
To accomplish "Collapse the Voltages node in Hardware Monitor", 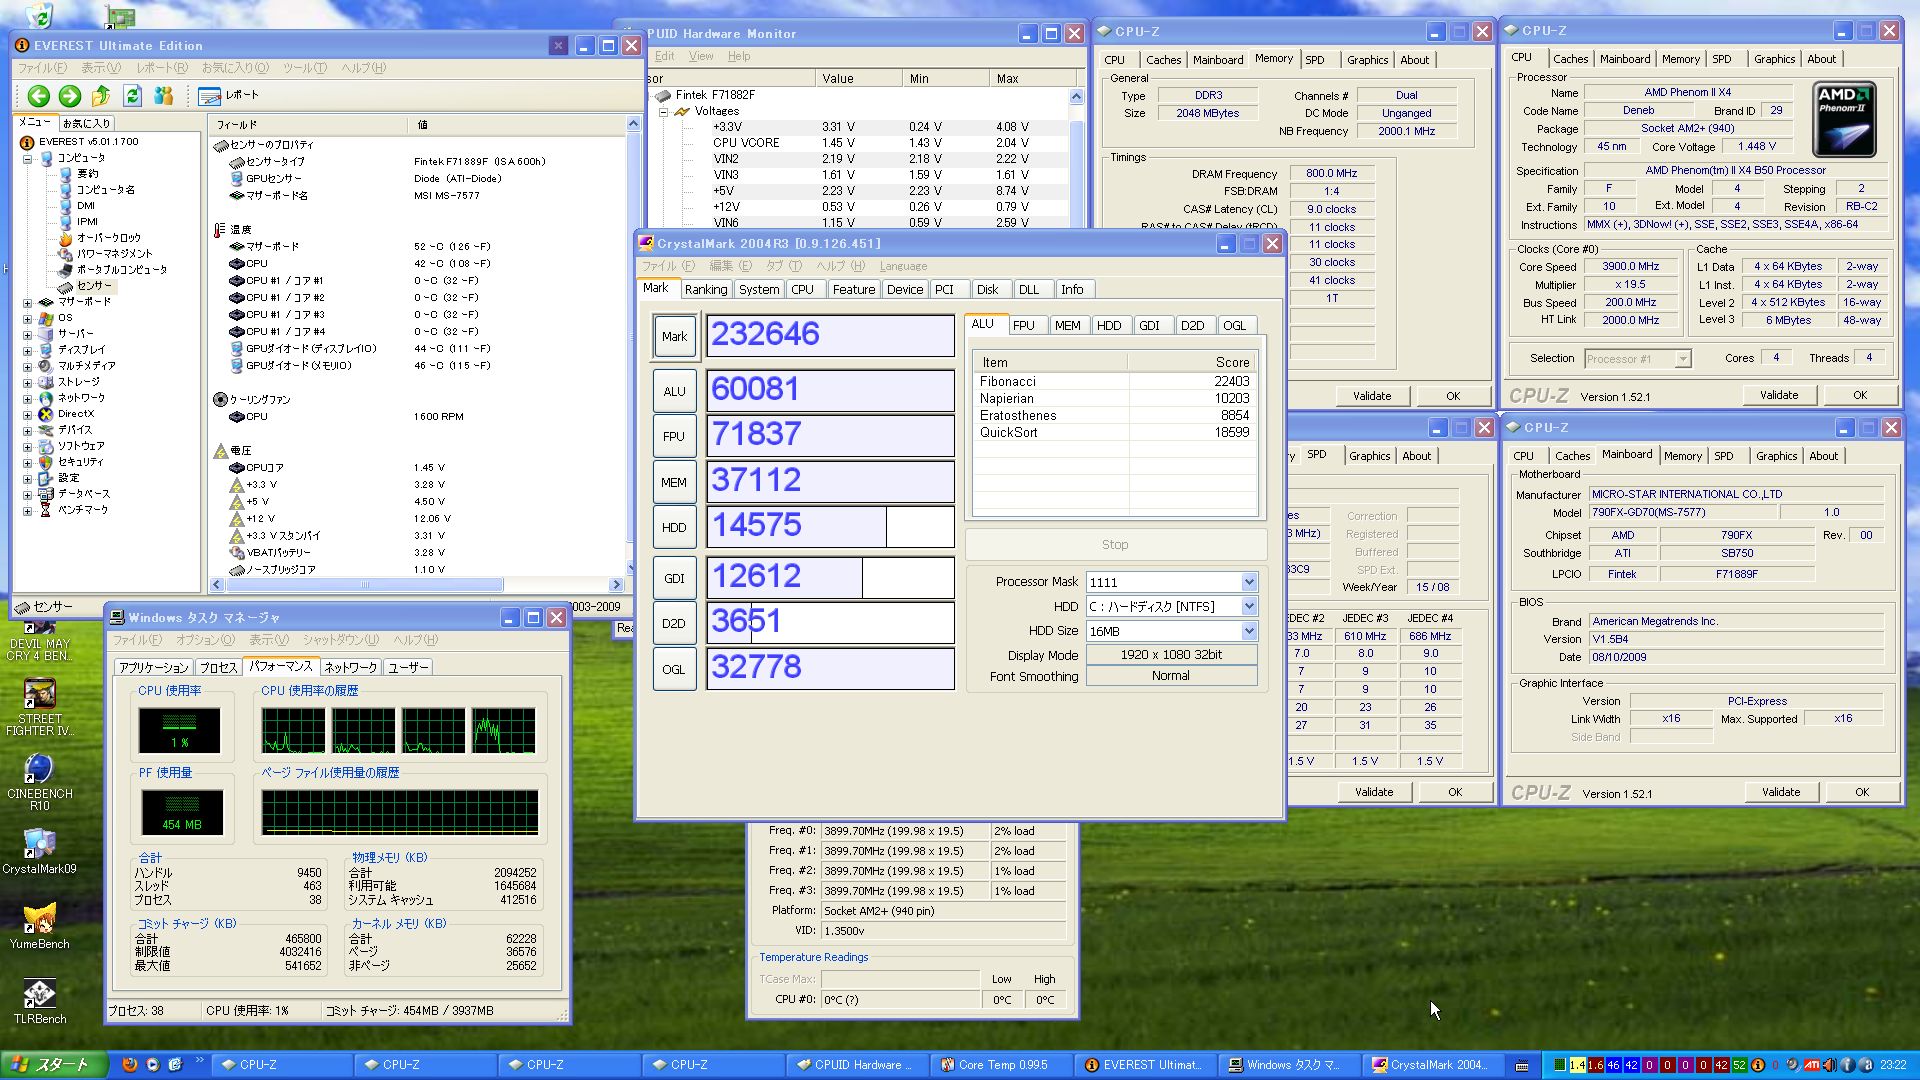I will pyautogui.click(x=663, y=112).
